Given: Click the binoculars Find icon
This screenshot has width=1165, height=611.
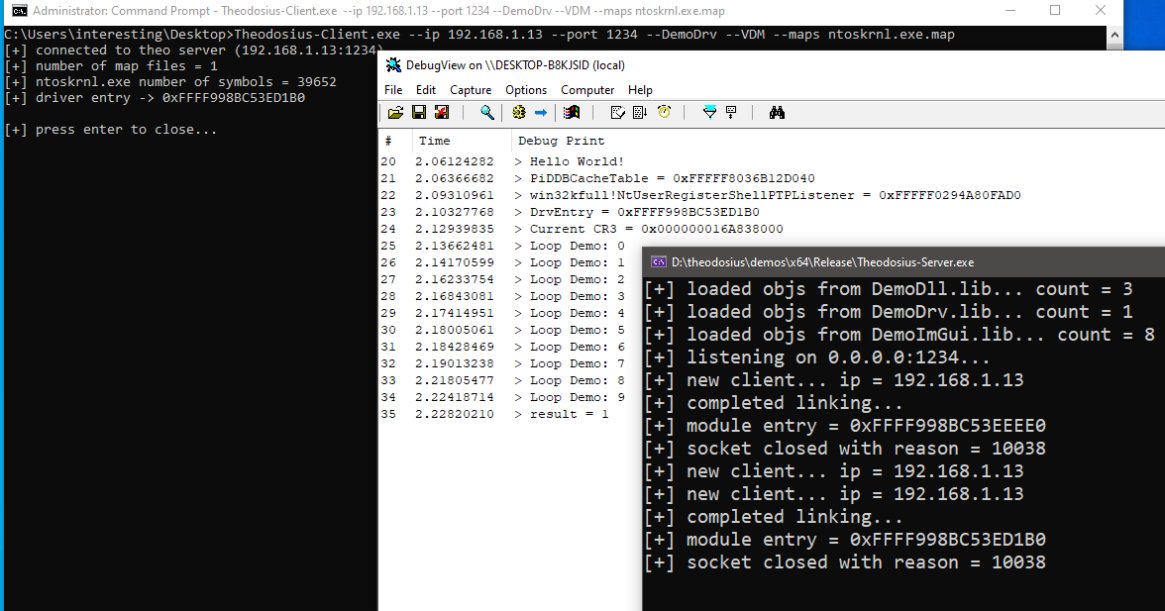Looking at the screenshot, I should pyautogui.click(x=777, y=113).
